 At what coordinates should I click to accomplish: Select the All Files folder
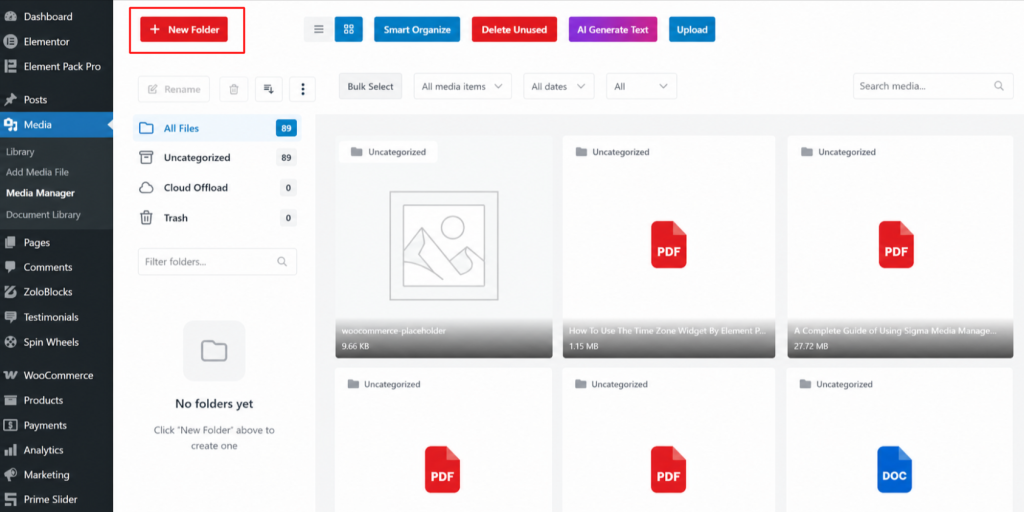[x=217, y=129]
